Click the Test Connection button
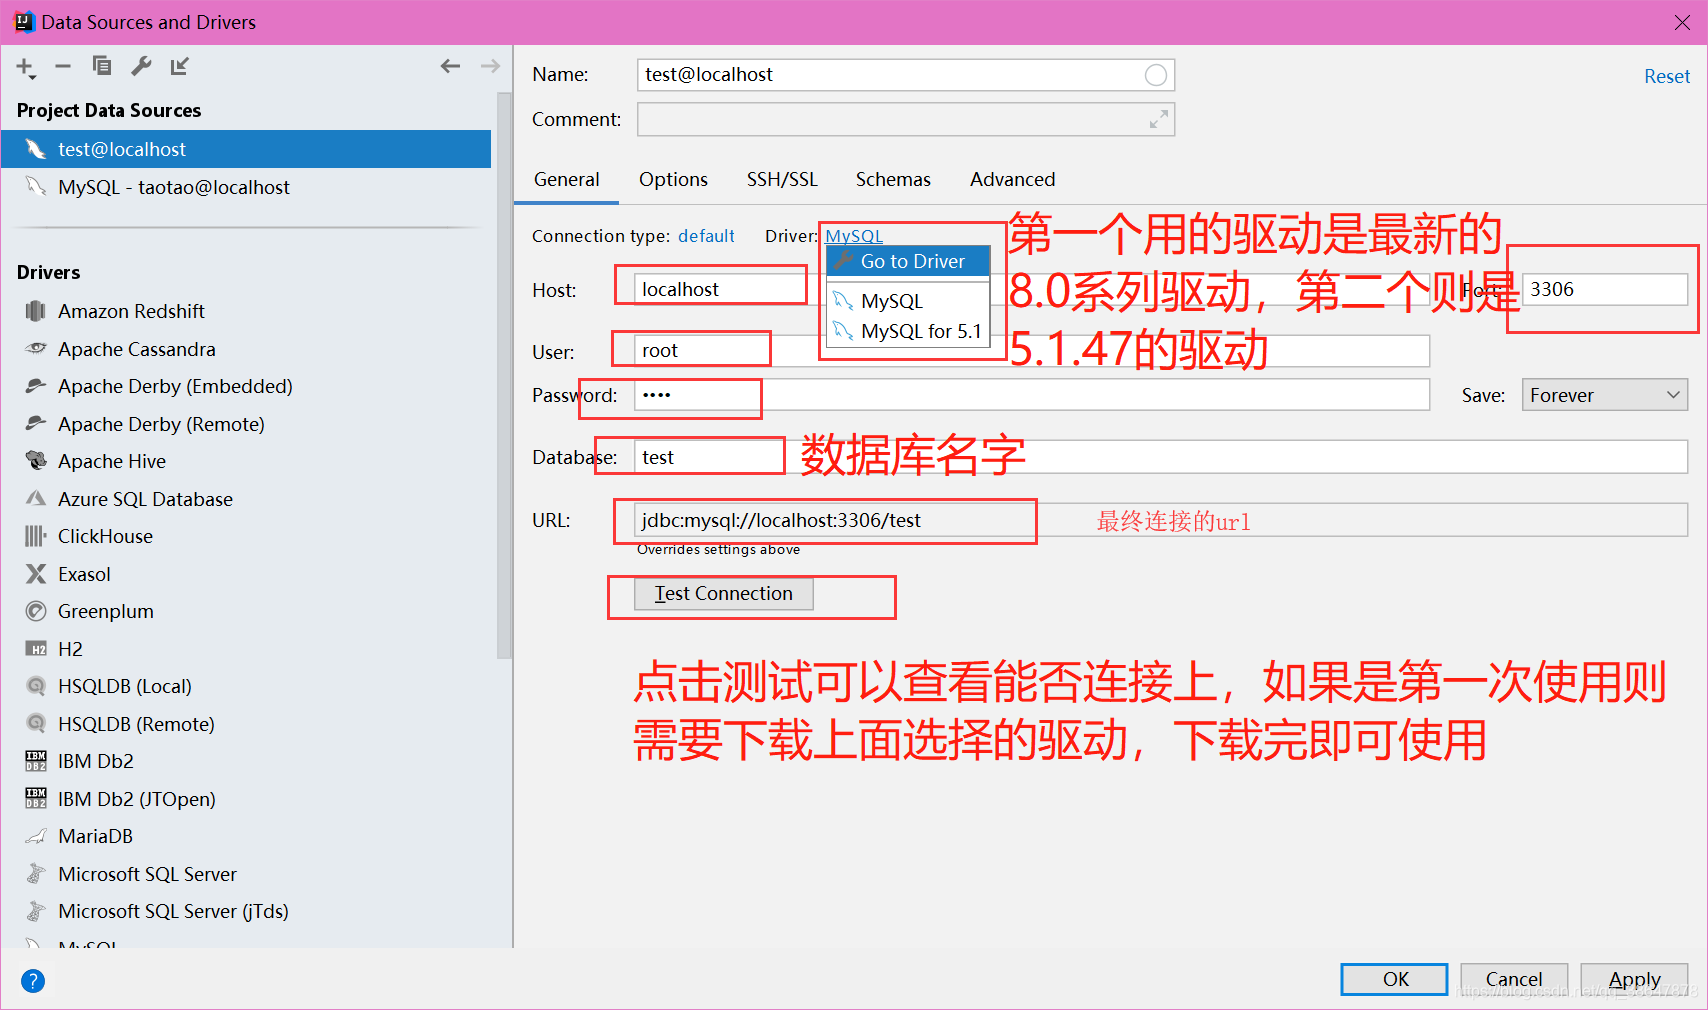Image resolution: width=1708 pixels, height=1010 pixels. [724, 594]
